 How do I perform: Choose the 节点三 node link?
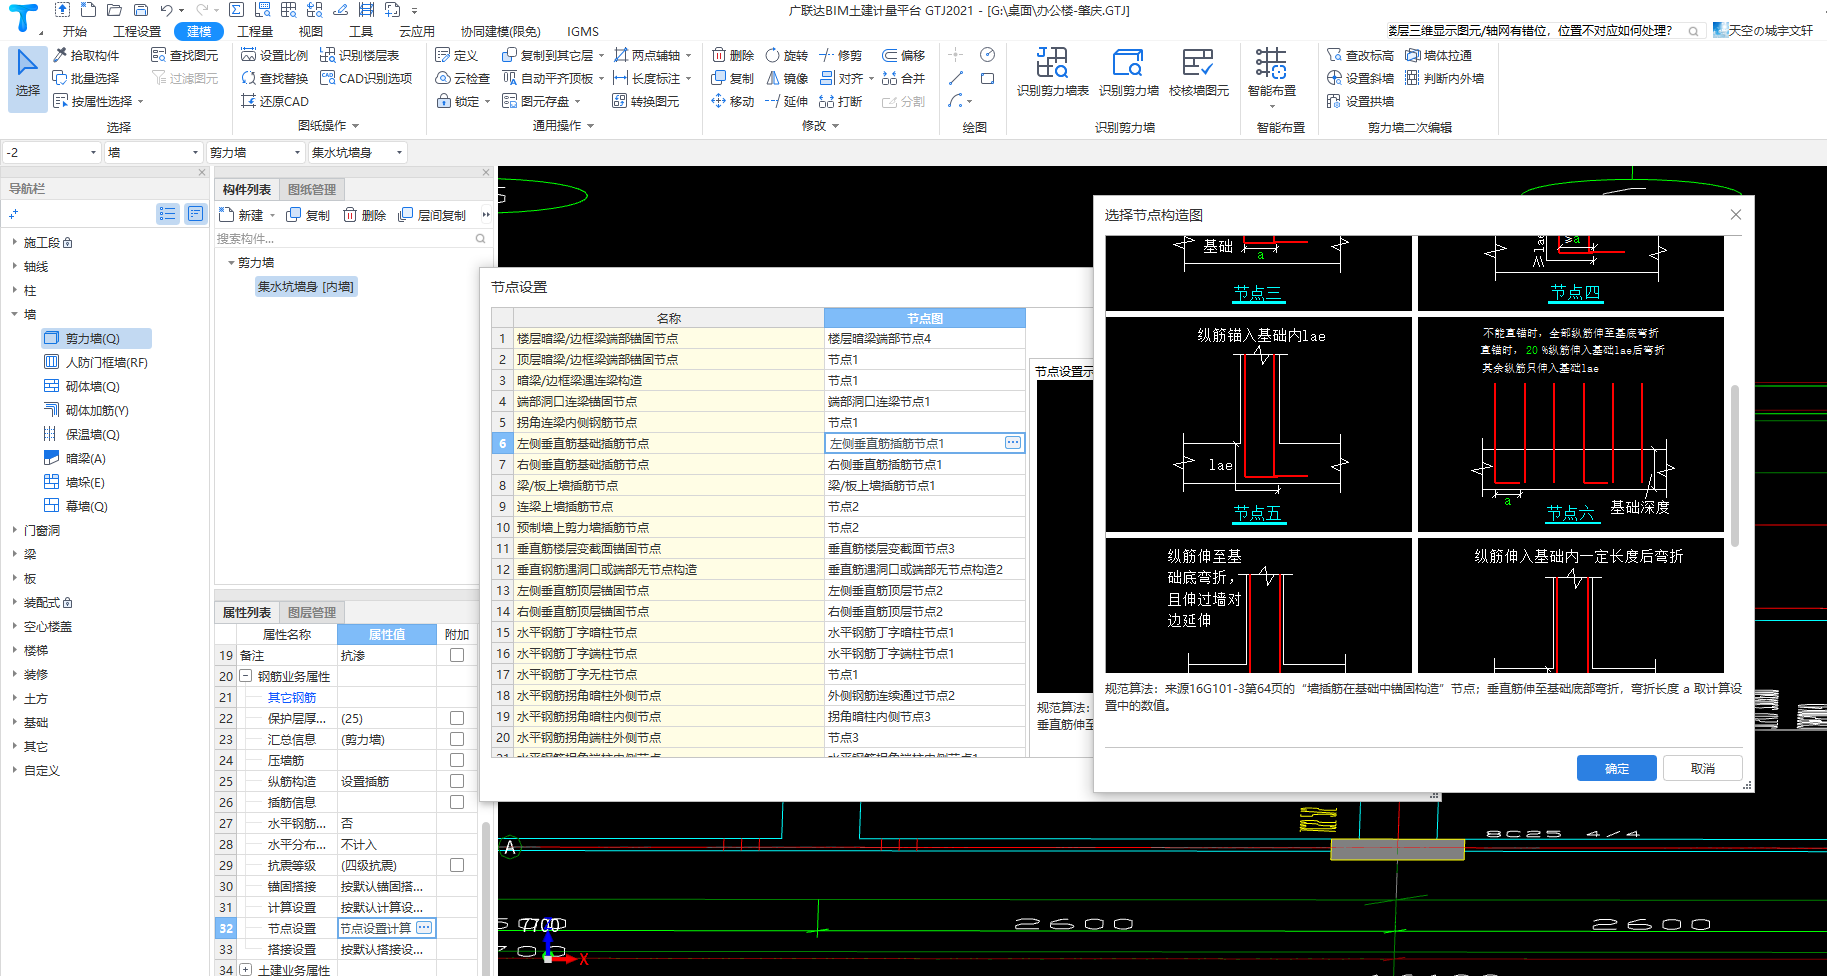(1257, 293)
